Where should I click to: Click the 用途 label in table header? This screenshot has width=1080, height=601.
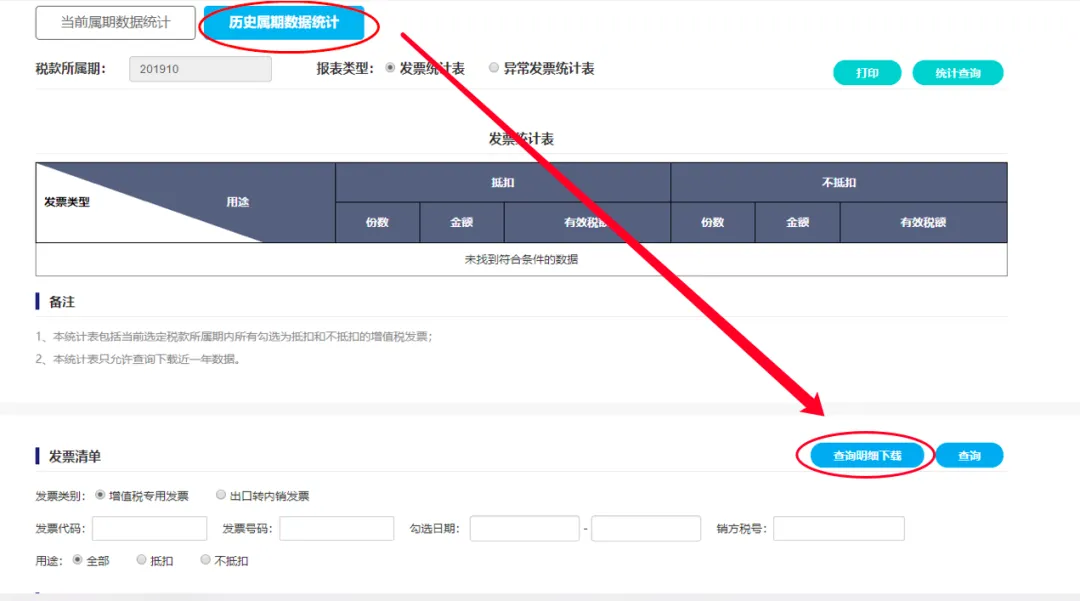[x=238, y=202]
